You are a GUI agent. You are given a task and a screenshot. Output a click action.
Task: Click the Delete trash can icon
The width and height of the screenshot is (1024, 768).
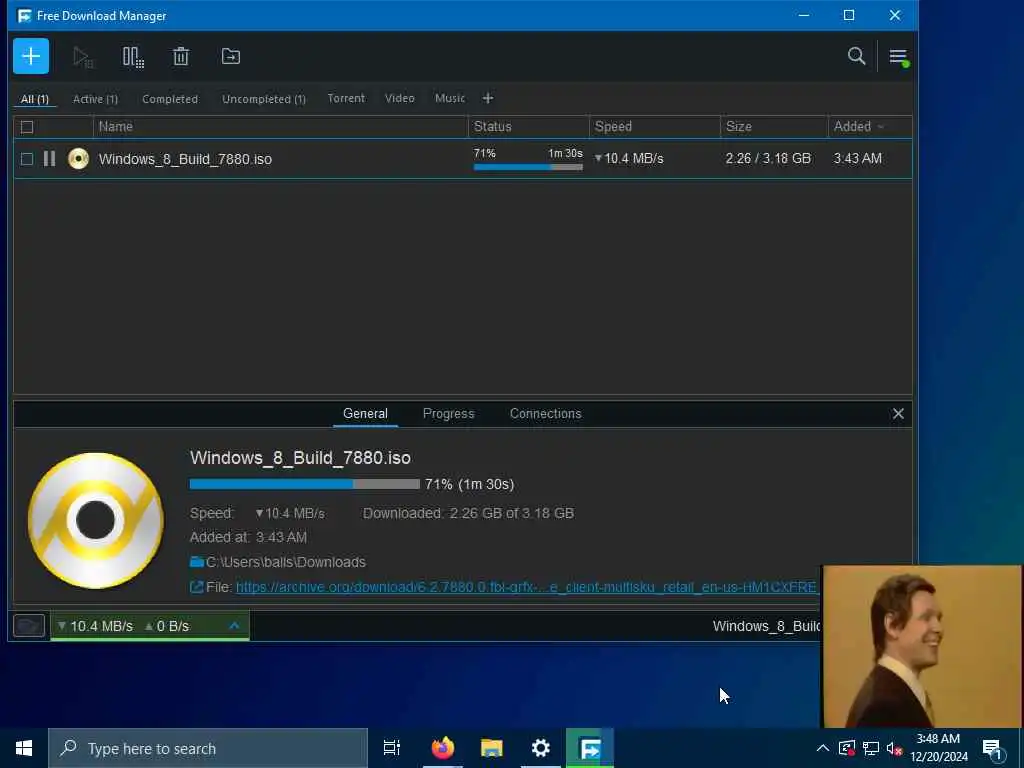(181, 57)
